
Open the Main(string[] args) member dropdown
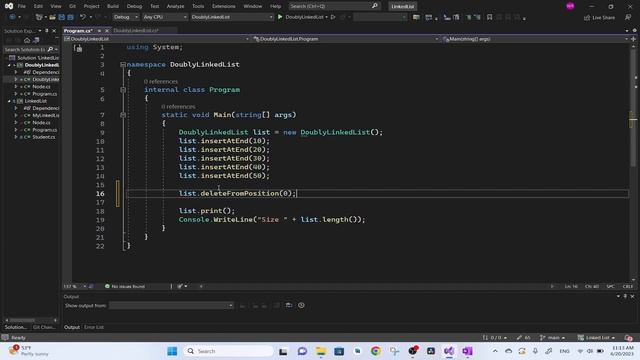click(535, 39)
